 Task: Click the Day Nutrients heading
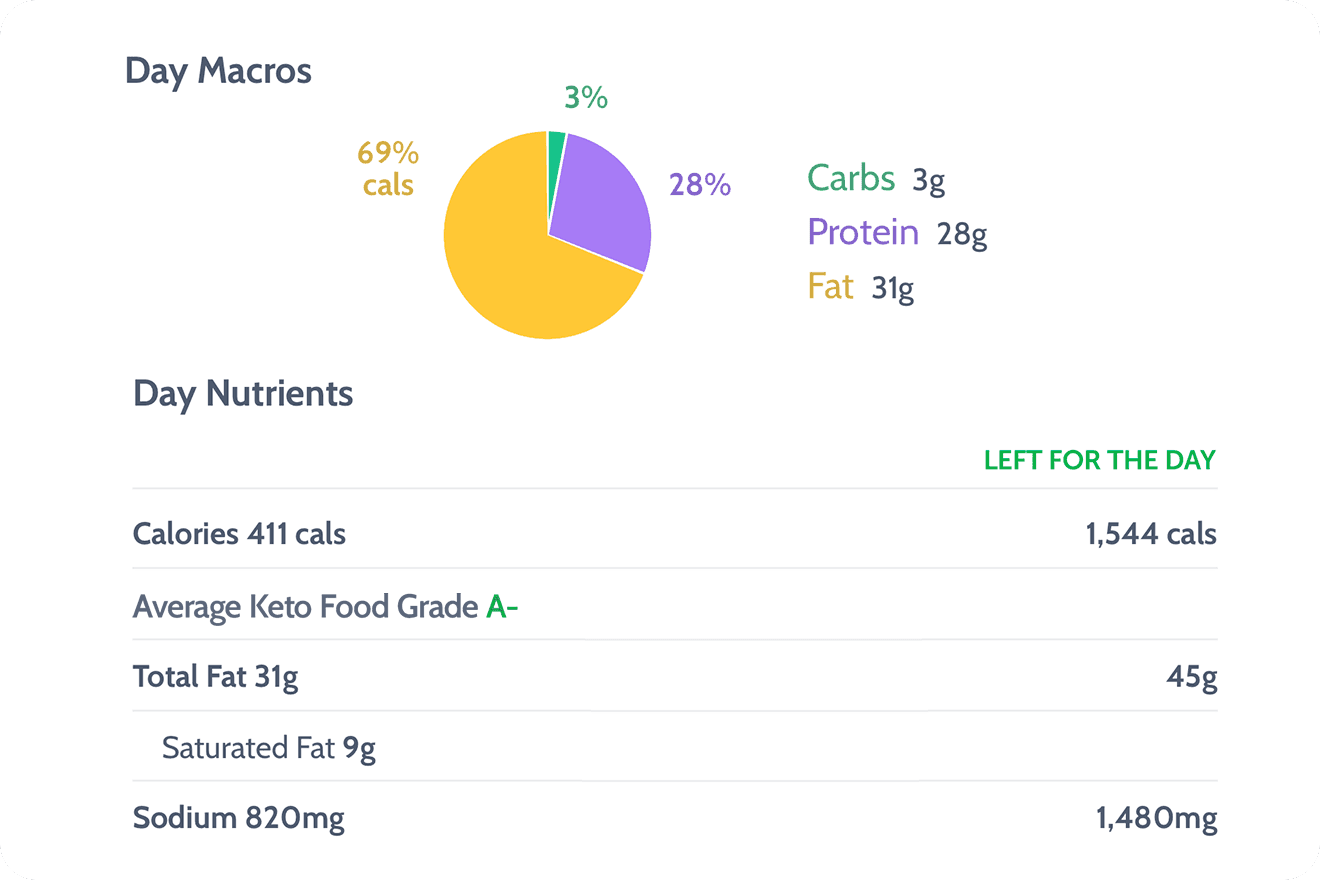pyautogui.click(x=243, y=394)
